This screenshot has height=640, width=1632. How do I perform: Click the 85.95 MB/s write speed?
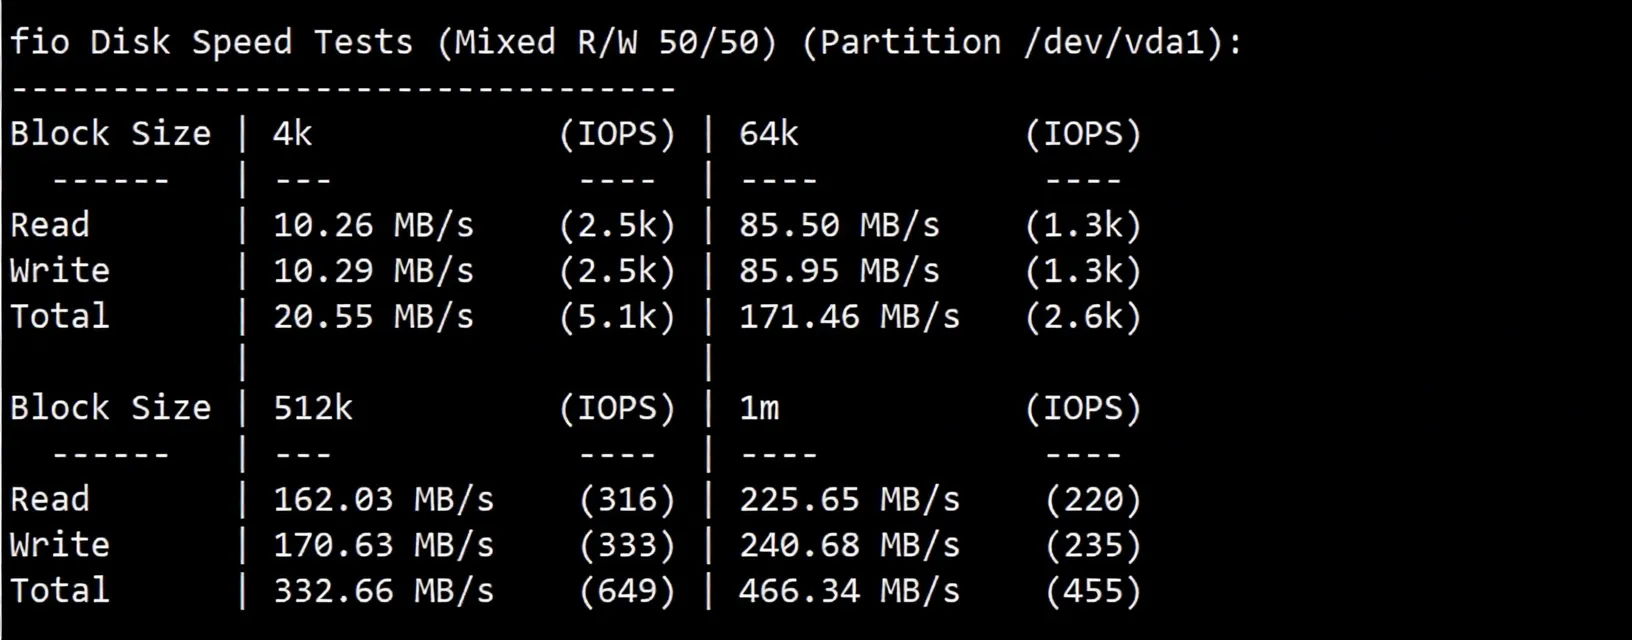point(839,271)
